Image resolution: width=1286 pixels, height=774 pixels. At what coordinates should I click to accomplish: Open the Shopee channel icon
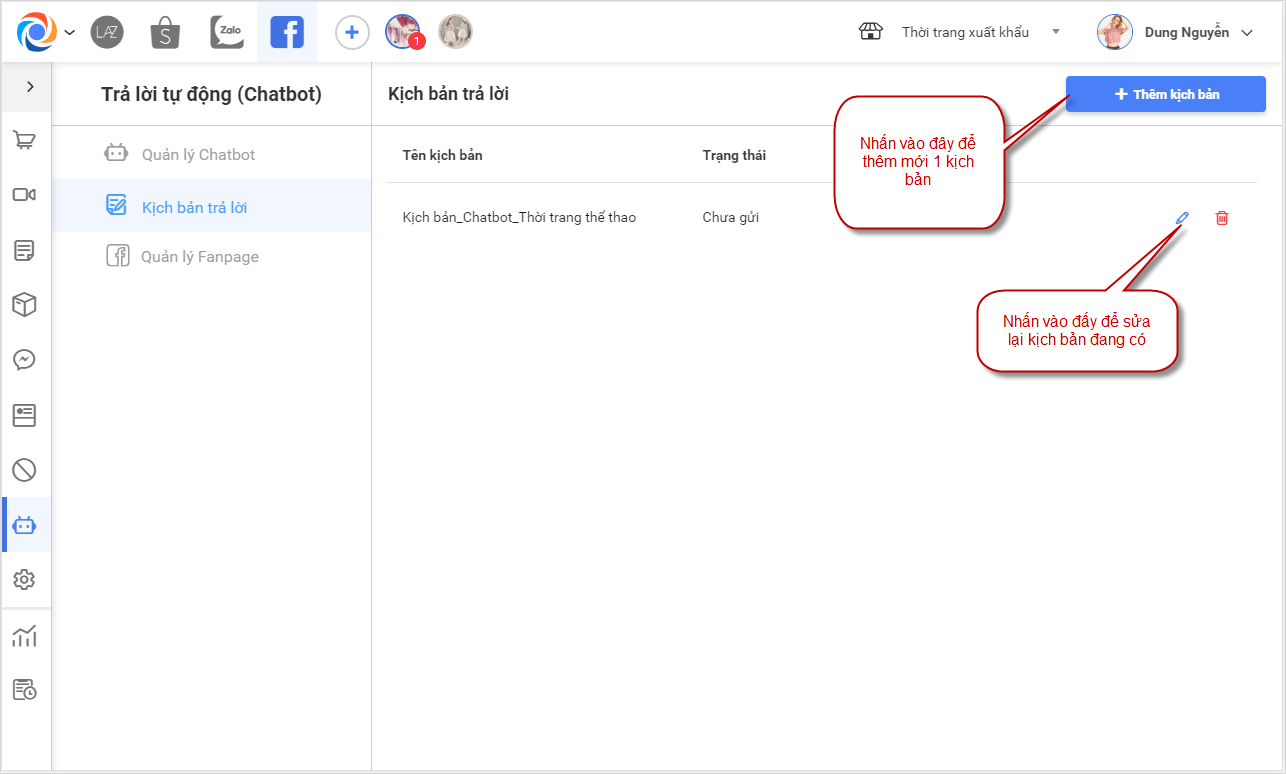coord(165,32)
